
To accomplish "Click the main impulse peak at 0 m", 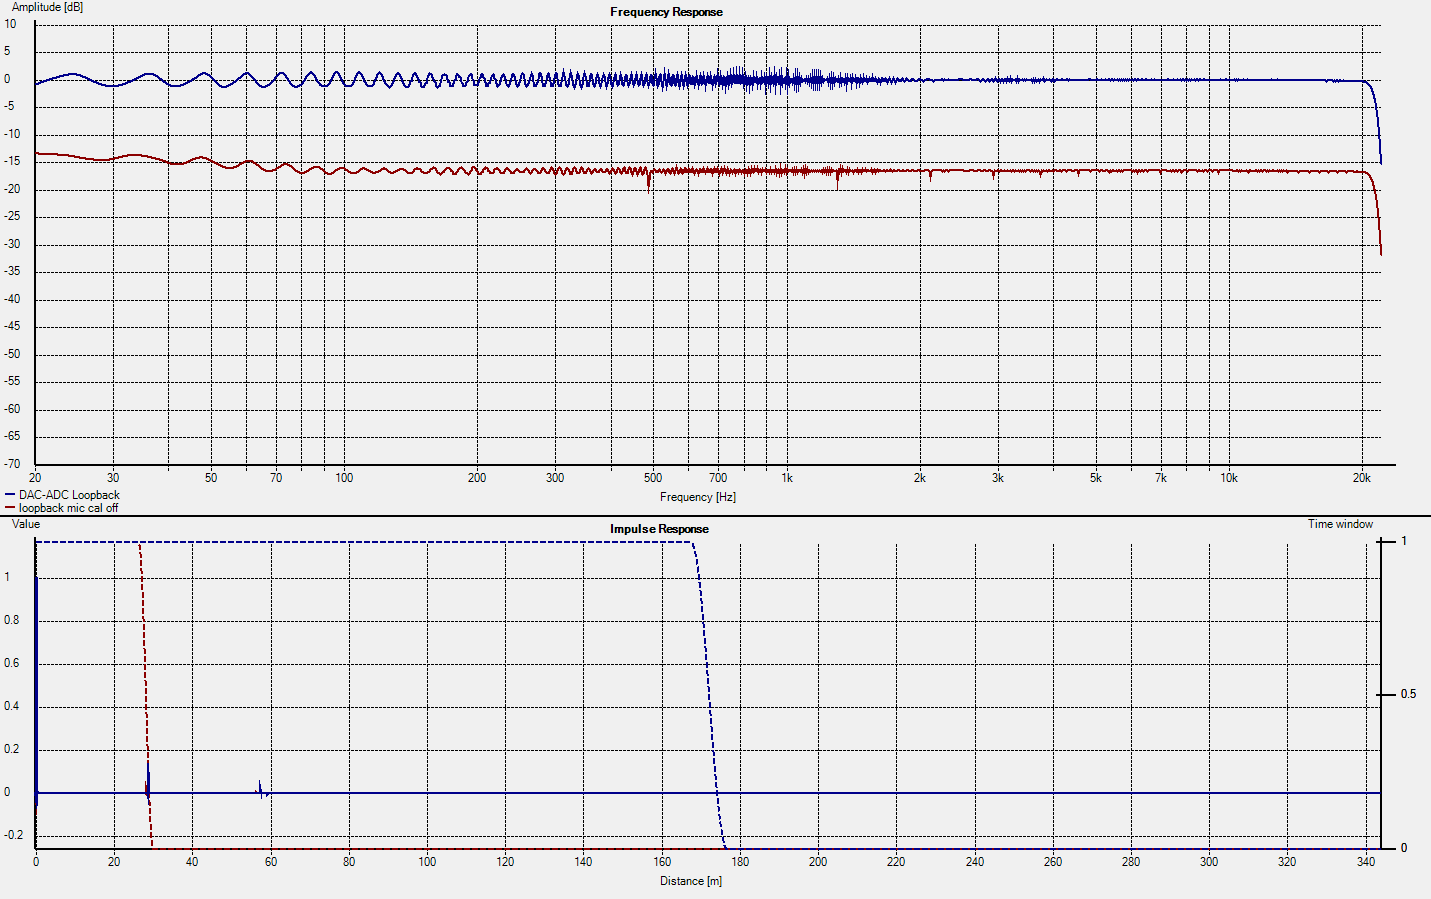I will [36, 690].
